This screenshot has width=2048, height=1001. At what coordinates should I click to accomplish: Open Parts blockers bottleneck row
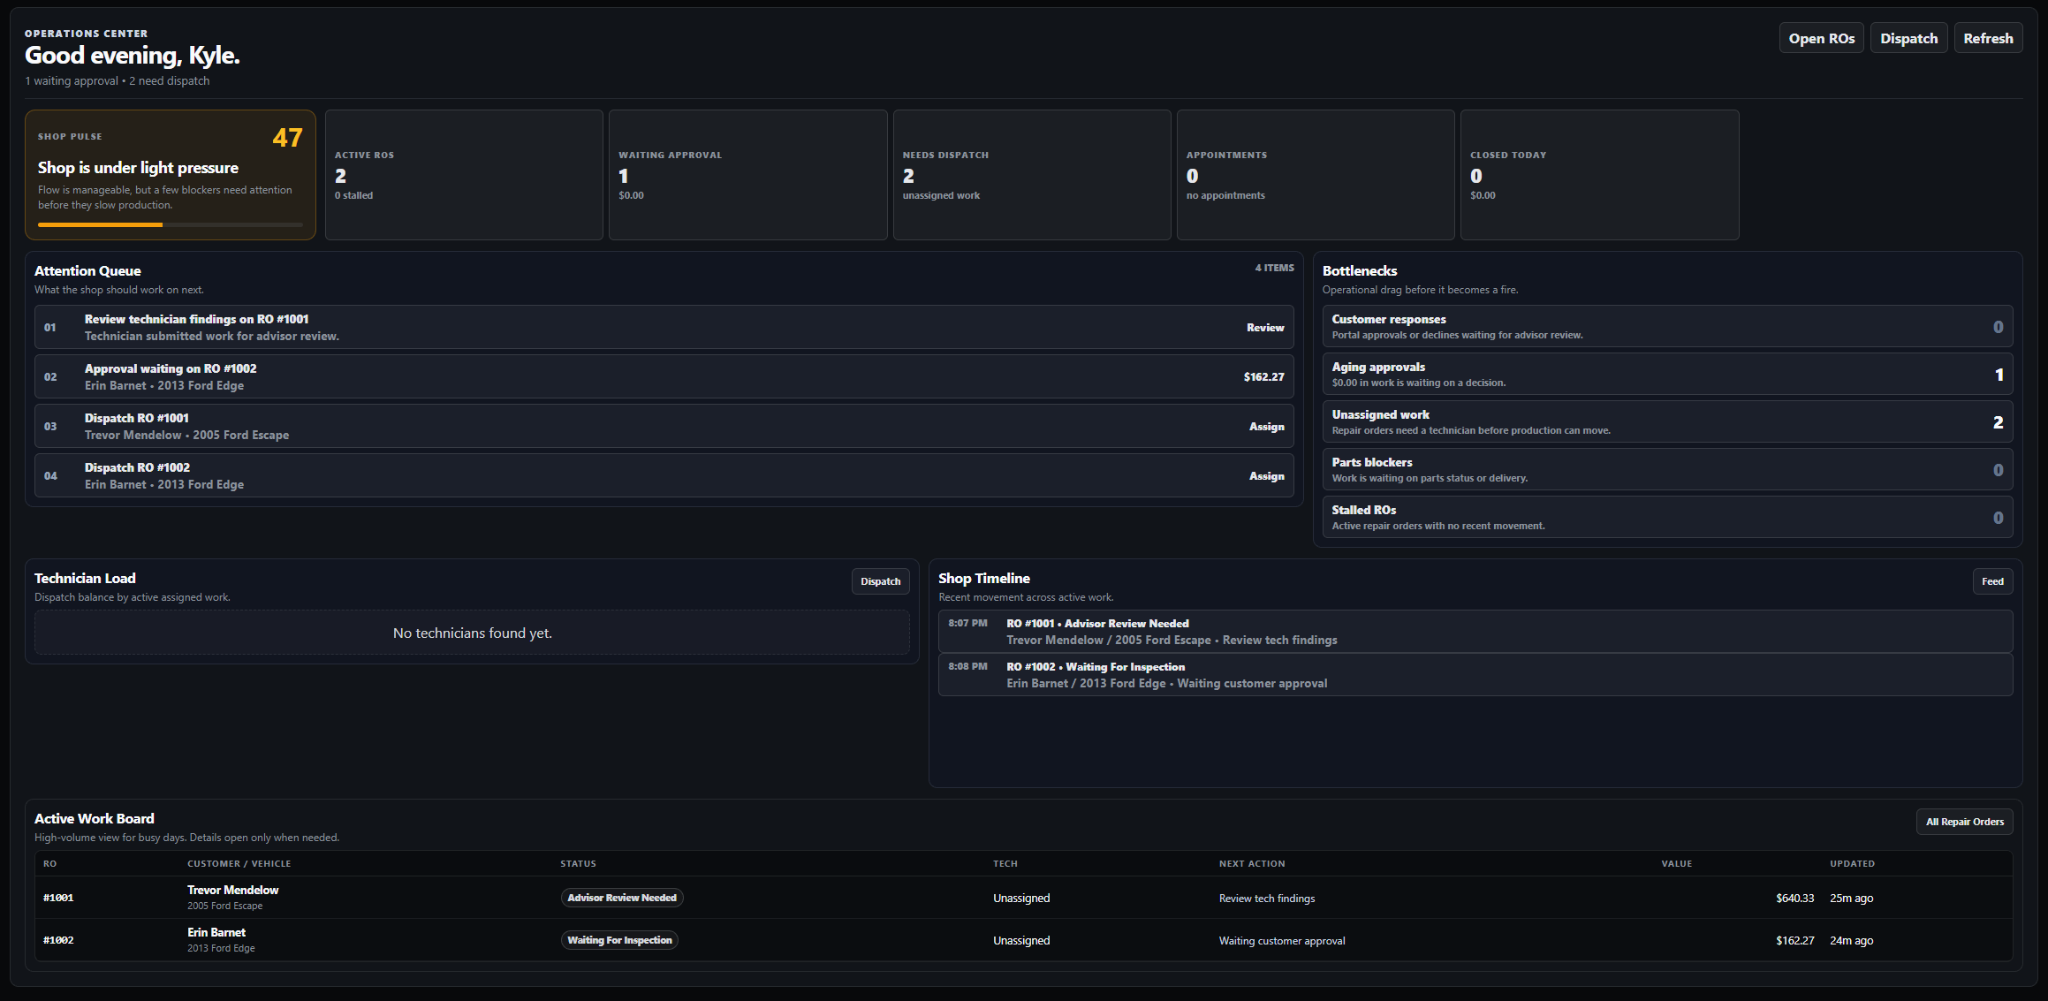click(x=1667, y=469)
